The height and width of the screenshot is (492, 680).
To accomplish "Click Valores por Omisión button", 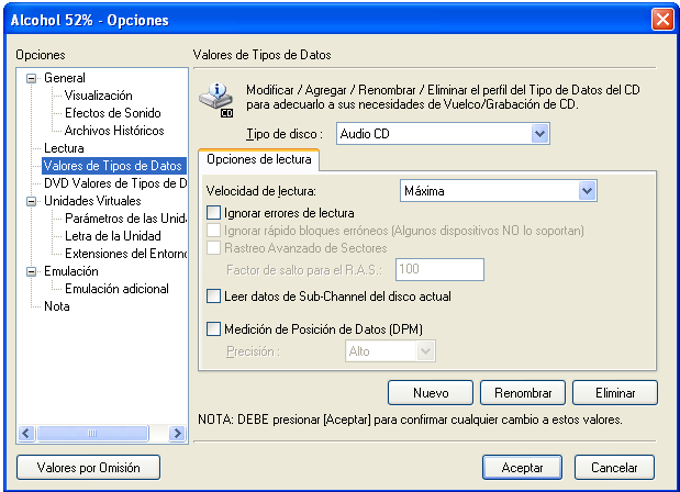I will point(88,467).
